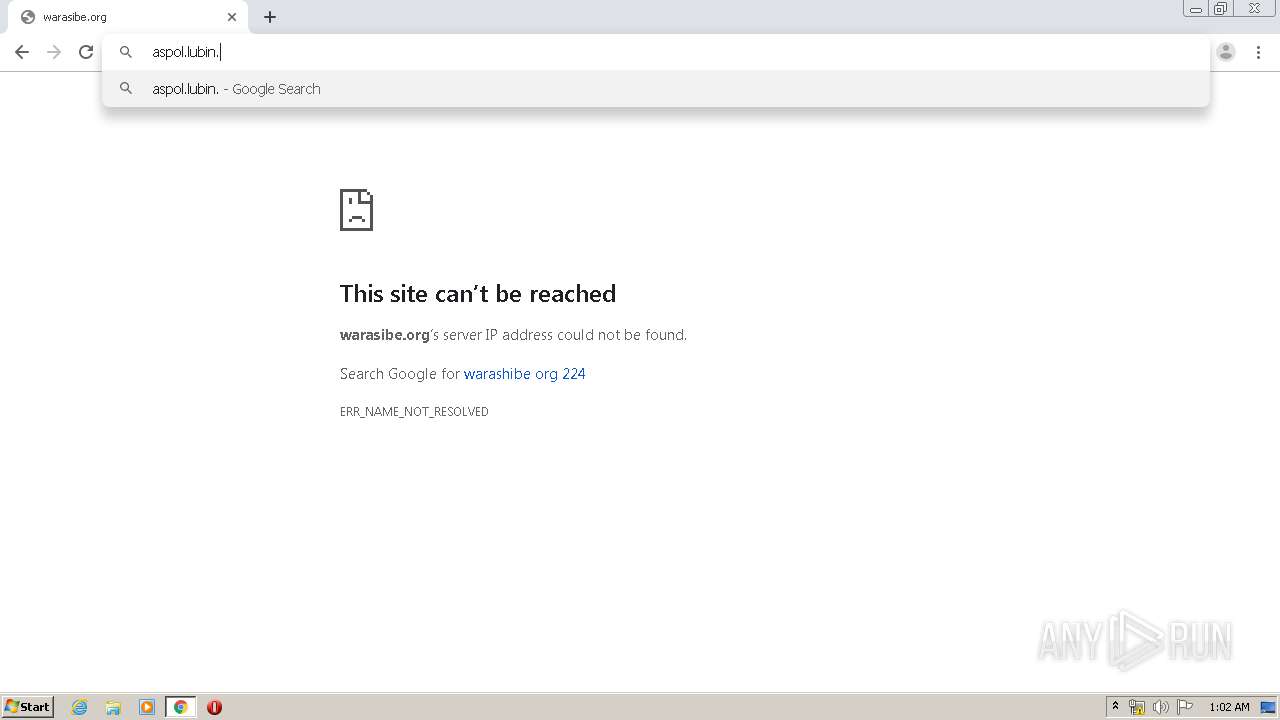Open the Action Center flag icon
This screenshot has height=720, width=1280.
pos(1185,707)
